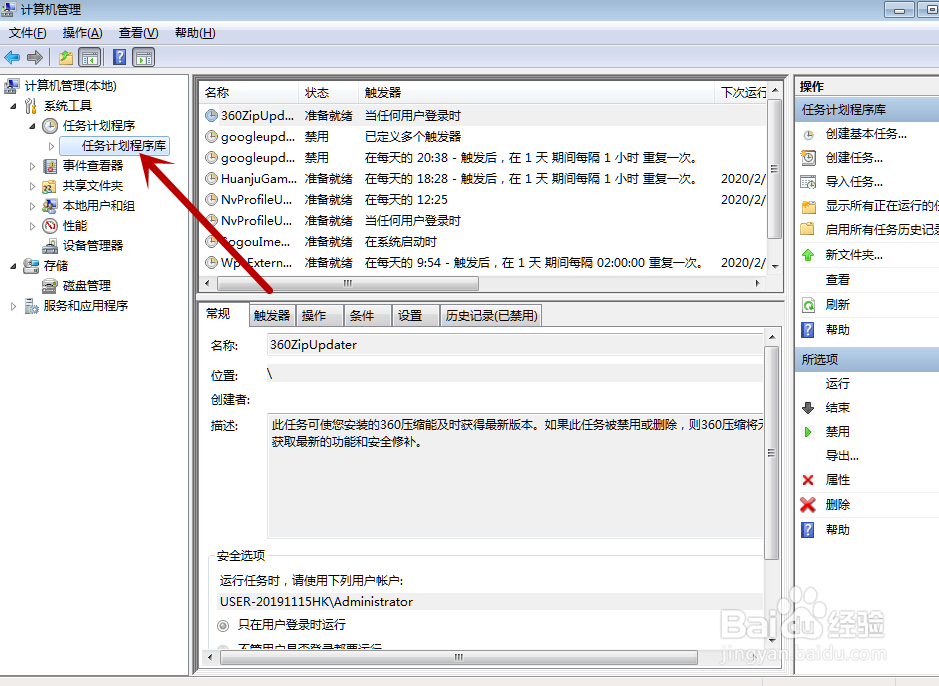Toggle the show/hide console tree toolbar icon
Screen dimensions: 939x686
pyautogui.click(x=89, y=57)
